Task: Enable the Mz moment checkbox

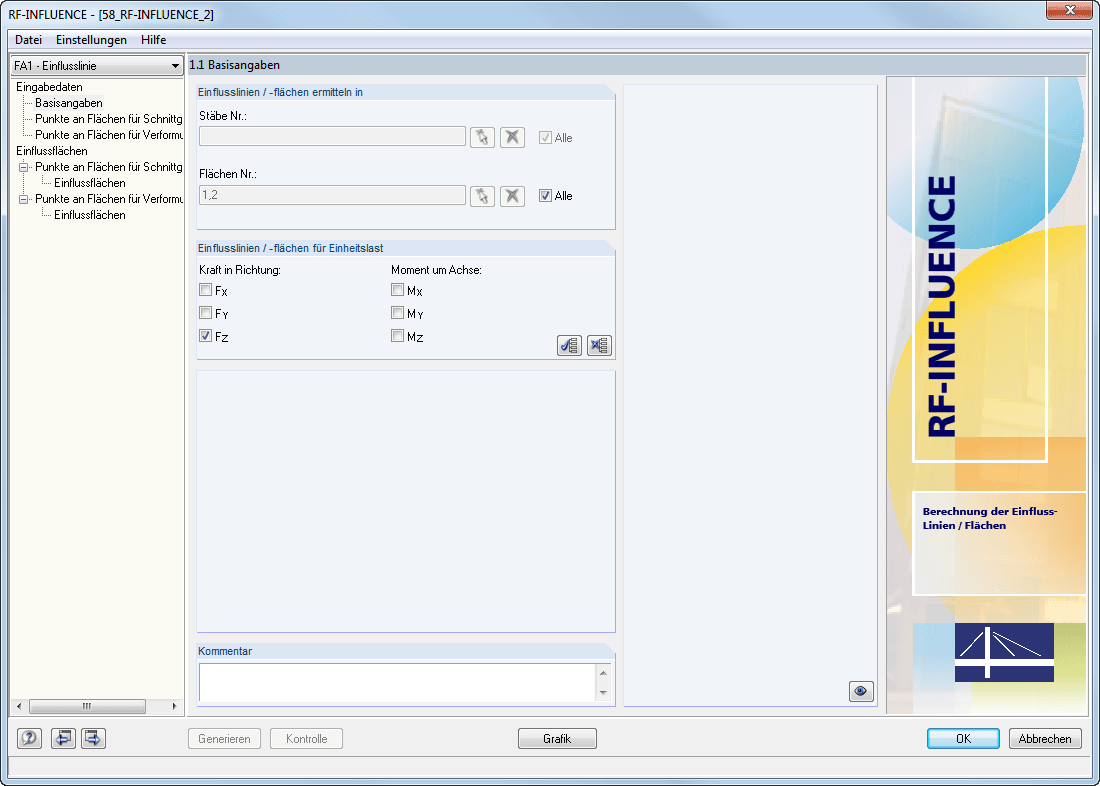Action: point(398,336)
